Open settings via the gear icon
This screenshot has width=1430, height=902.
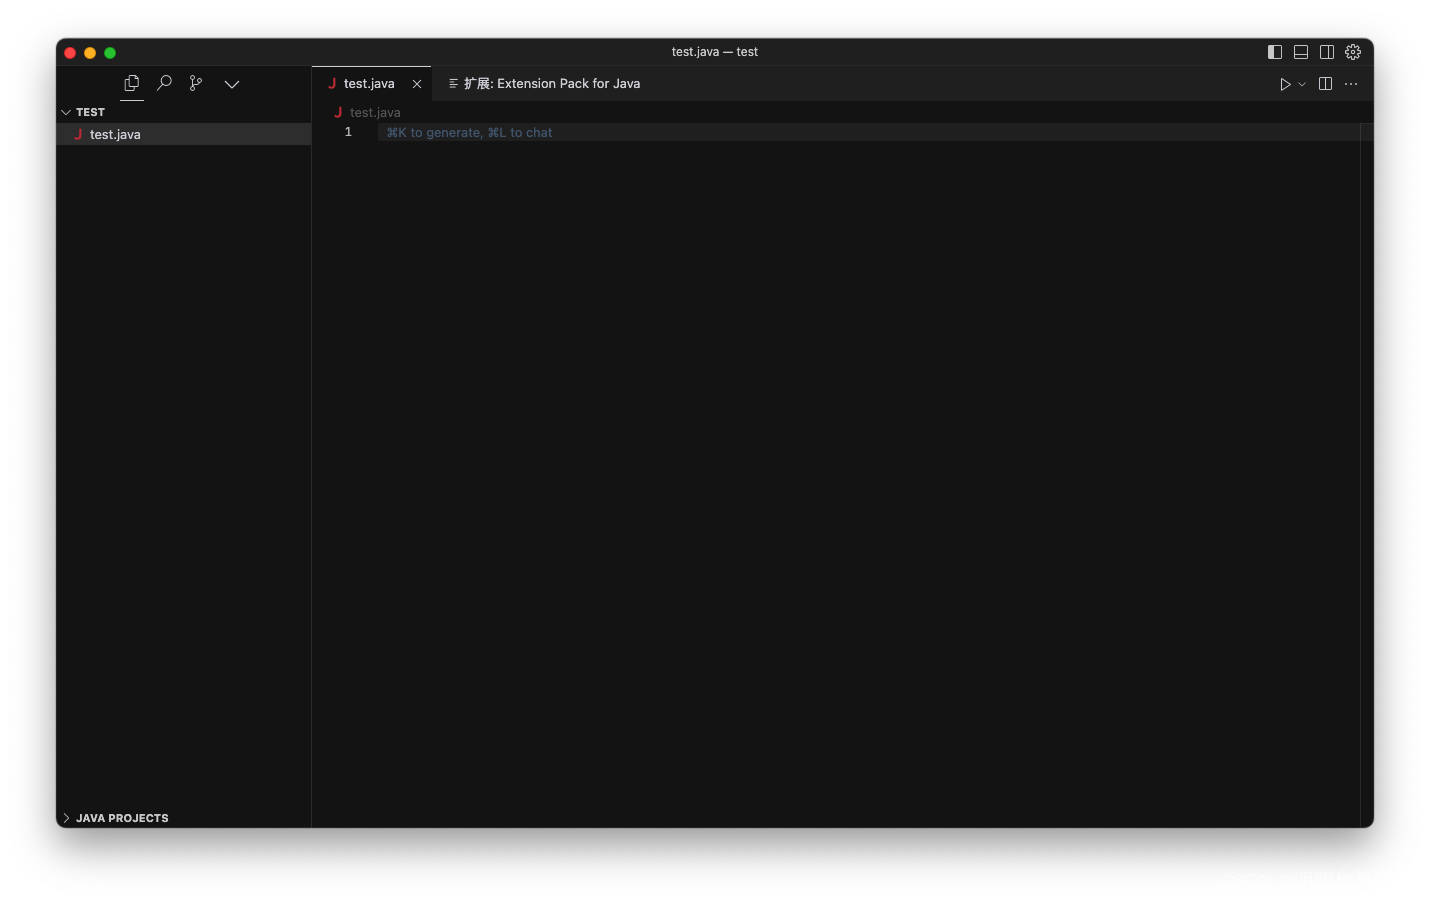tap(1353, 52)
